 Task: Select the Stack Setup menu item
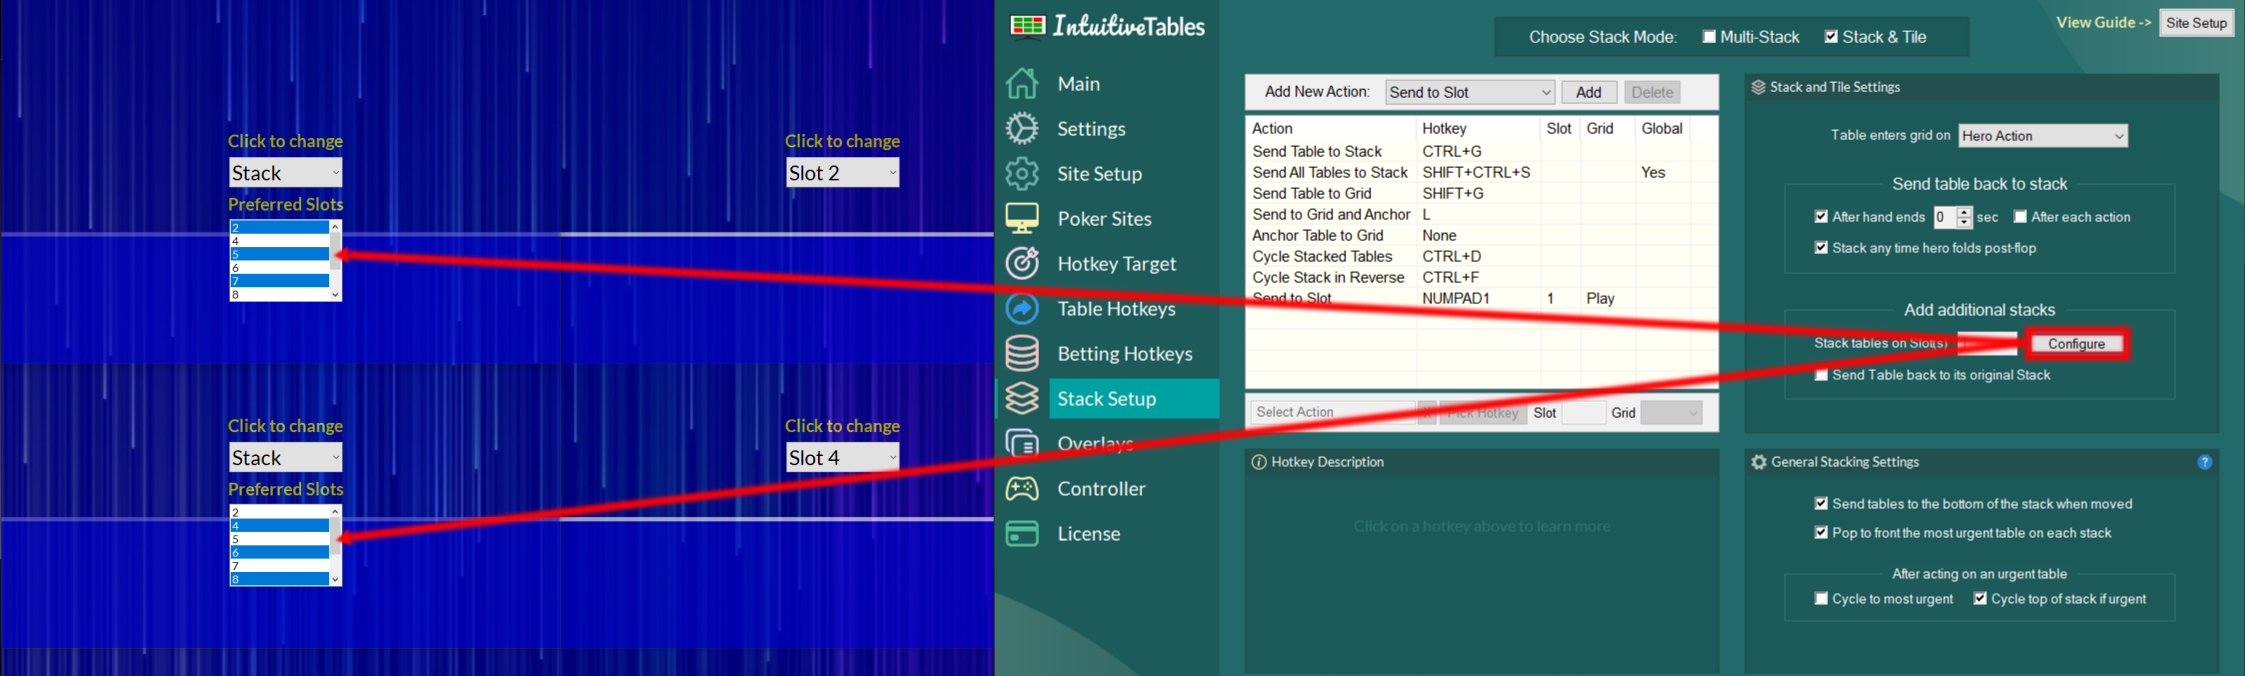tap(1107, 399)
